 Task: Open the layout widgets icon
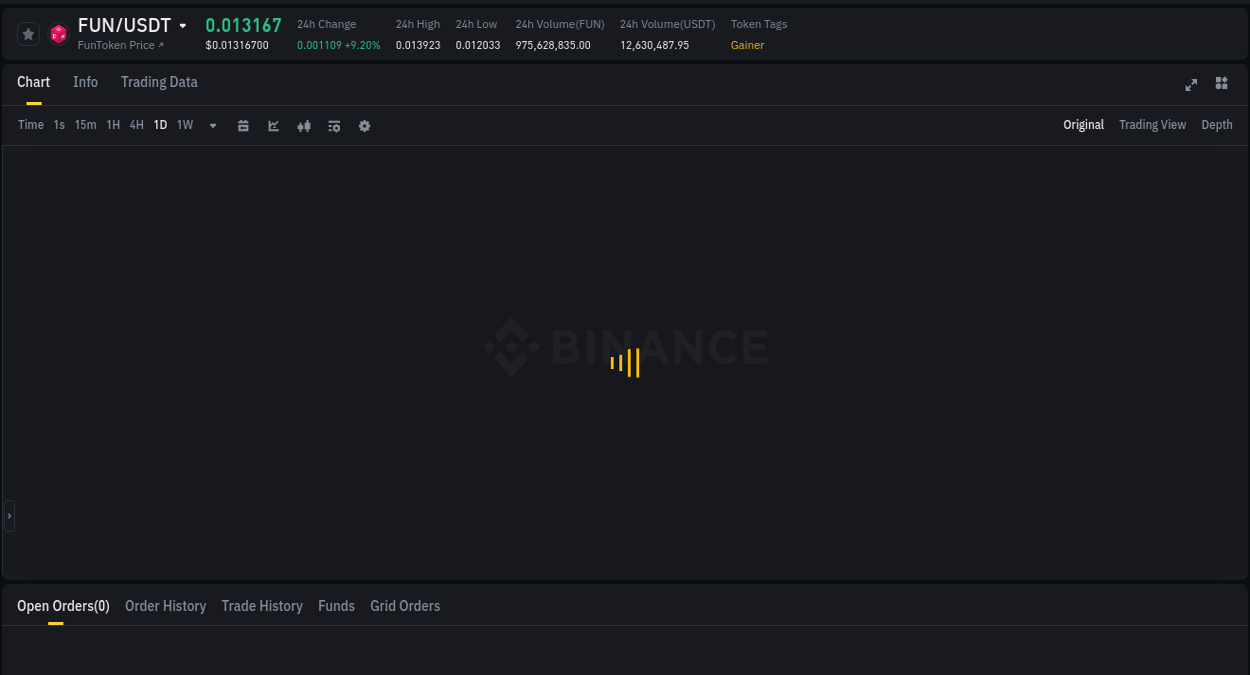pyautogui.click(x=1221, y=84)
